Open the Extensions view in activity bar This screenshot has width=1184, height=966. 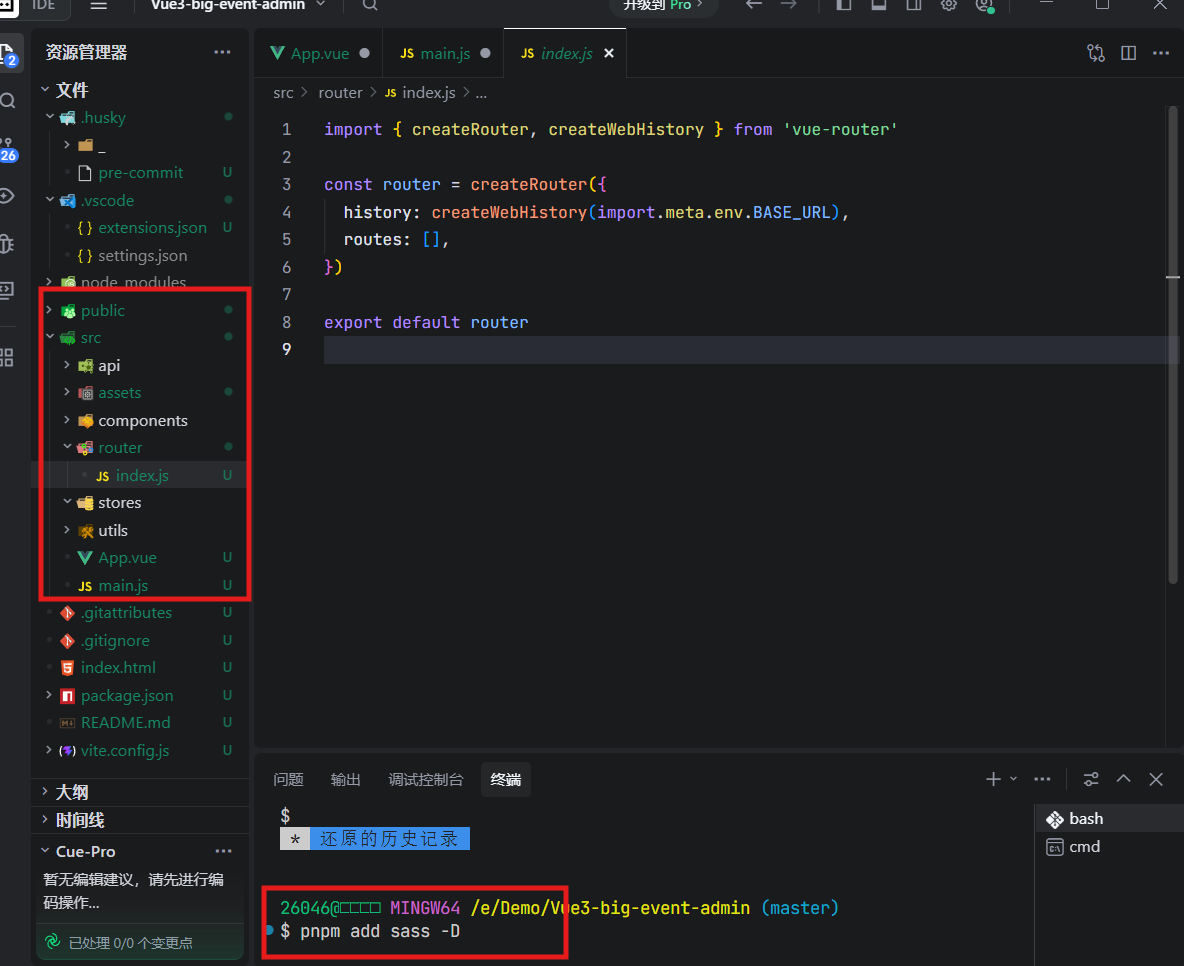click(7, 357)
